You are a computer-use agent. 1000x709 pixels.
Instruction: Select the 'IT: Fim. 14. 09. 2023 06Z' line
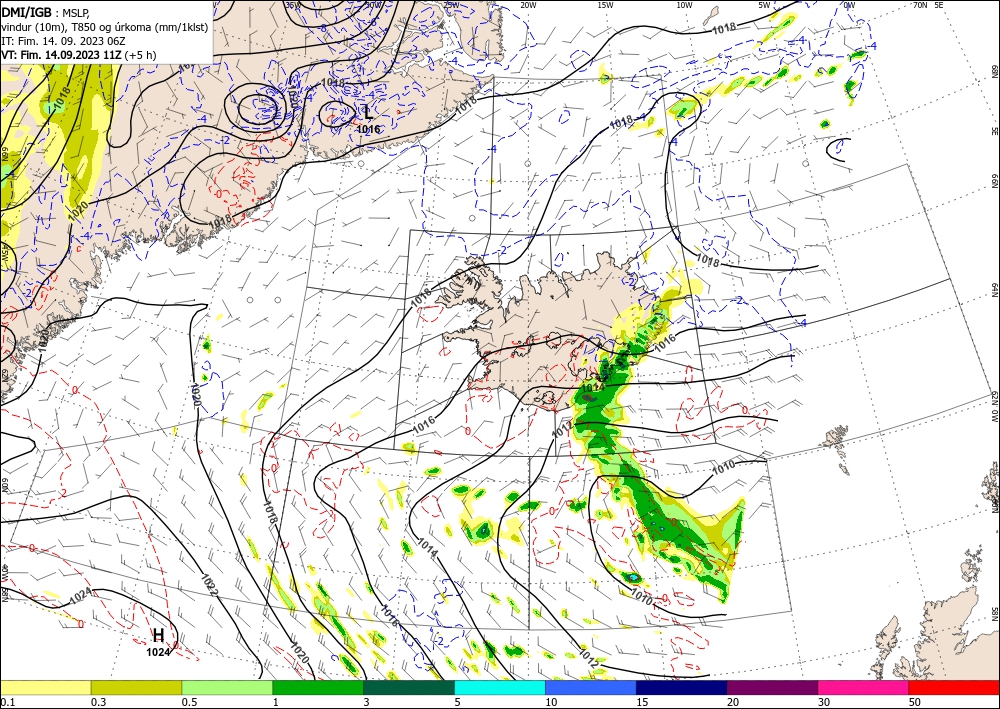click(62, 41)
